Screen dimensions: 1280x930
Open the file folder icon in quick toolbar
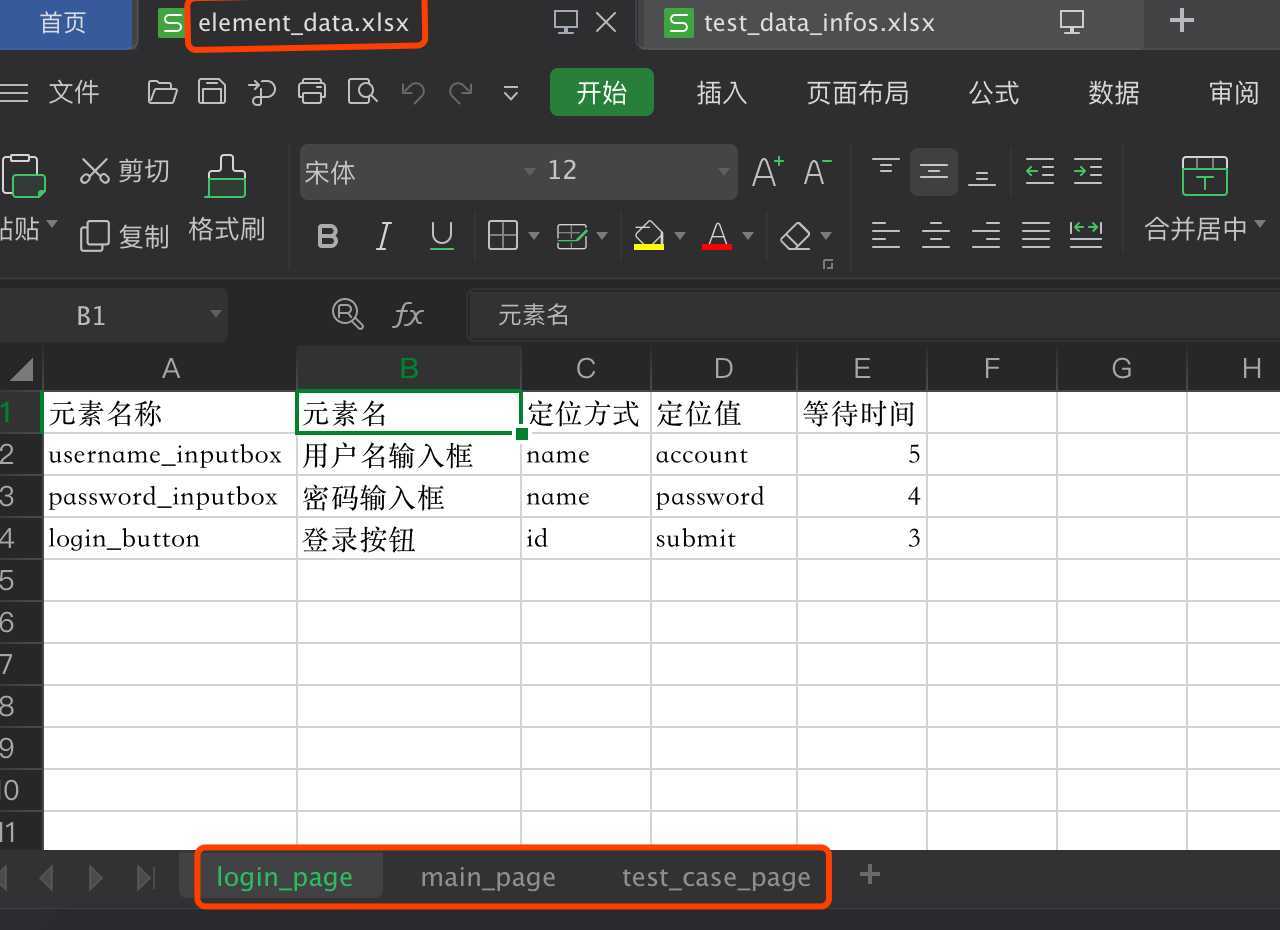pos(162,93)
